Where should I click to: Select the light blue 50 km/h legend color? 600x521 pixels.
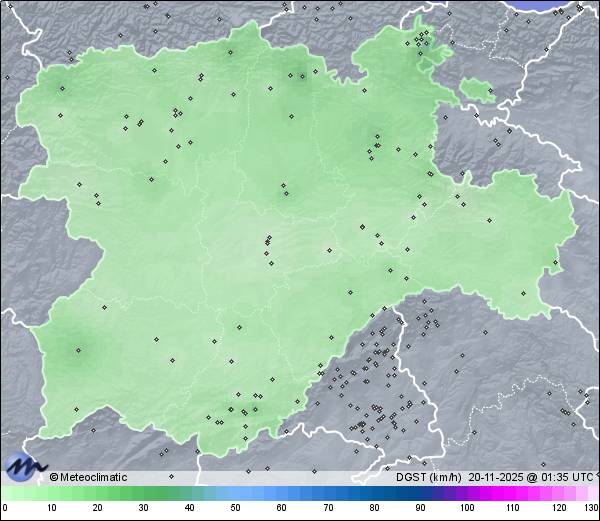click(x=236, y=493)
